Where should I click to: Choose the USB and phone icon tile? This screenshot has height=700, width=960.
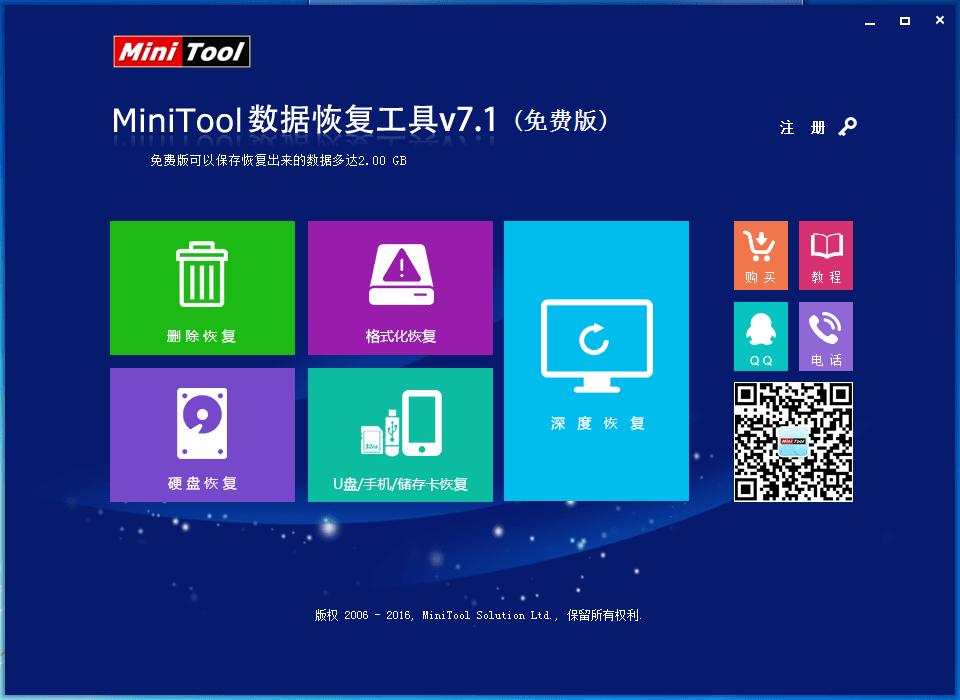[x=400, y=422]
